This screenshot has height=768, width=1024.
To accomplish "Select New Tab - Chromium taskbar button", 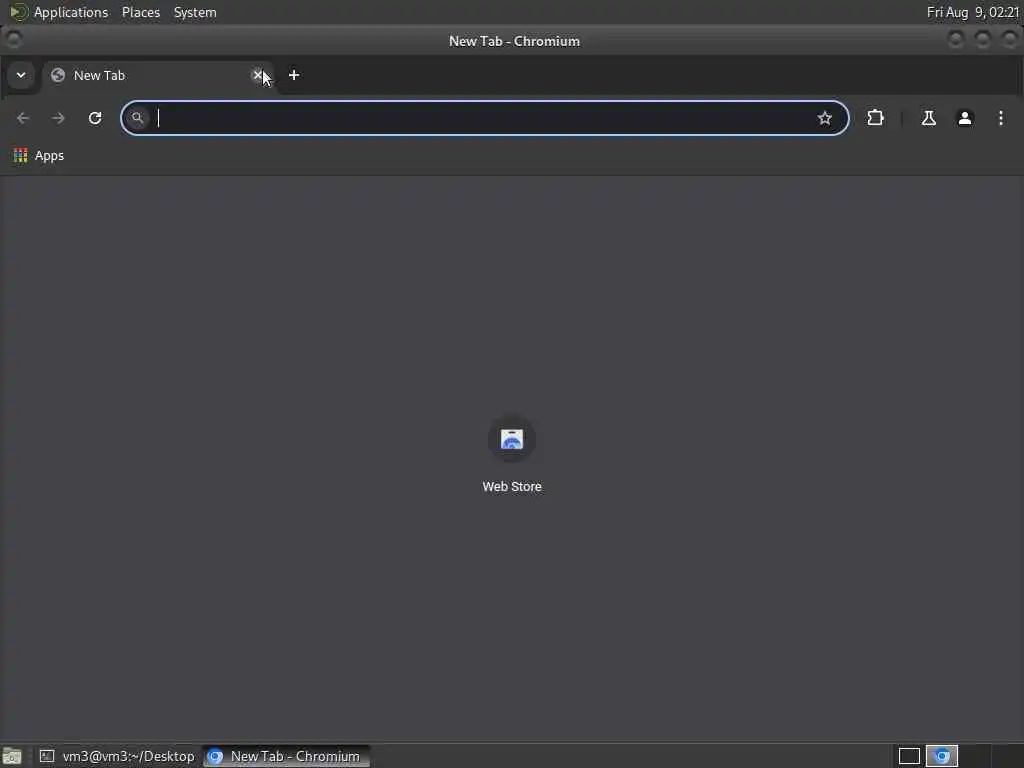I will point(286,756).
